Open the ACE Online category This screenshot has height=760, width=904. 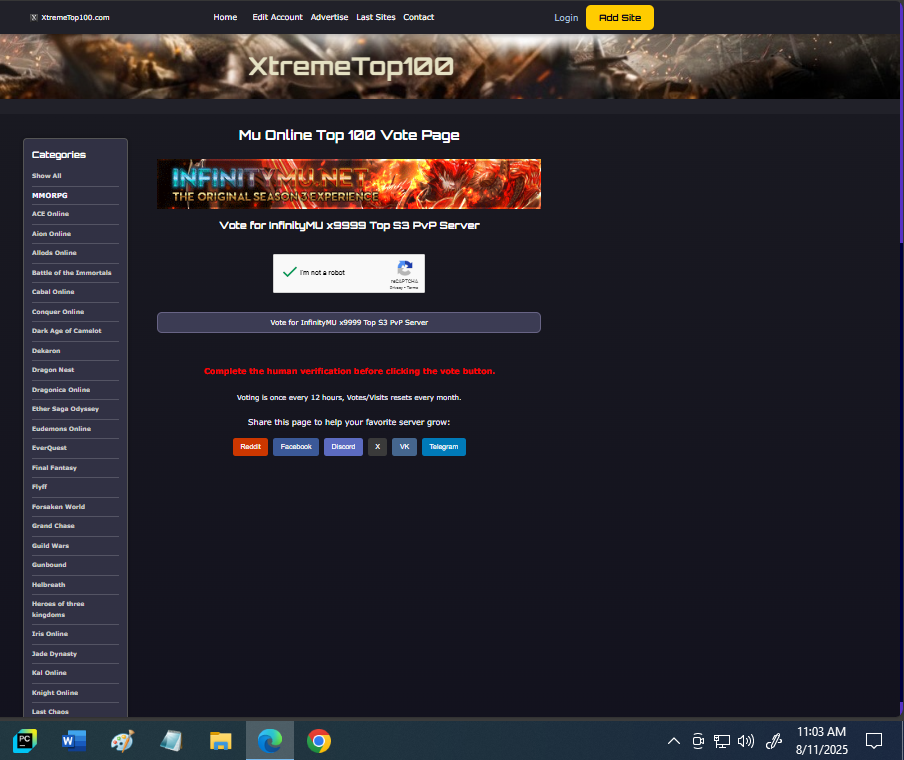[50, 214]
